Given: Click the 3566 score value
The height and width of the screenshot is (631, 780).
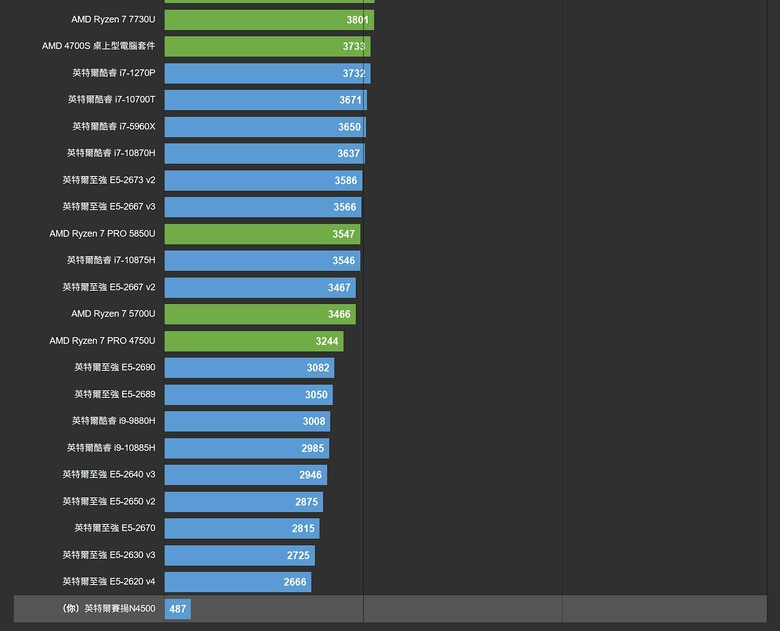Looking at the screenshot, I should [345, 207].
